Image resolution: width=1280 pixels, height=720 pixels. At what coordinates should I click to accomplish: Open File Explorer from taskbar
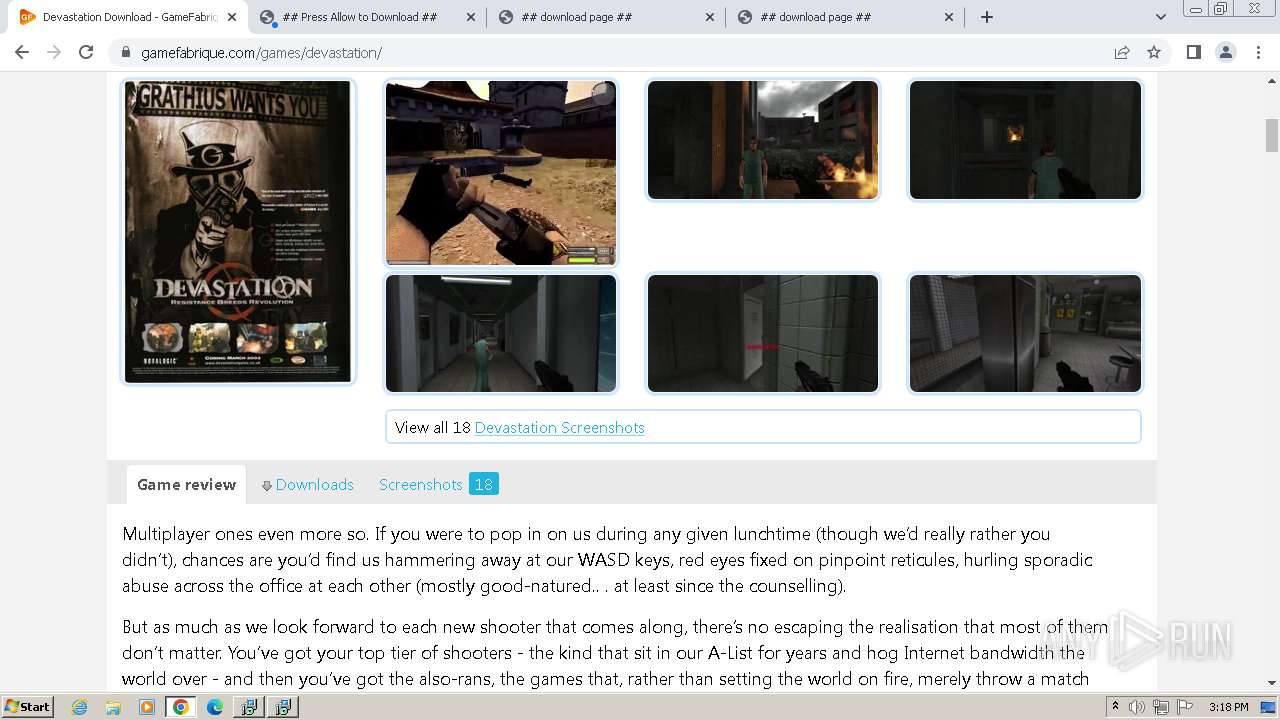tap(113, 707)
